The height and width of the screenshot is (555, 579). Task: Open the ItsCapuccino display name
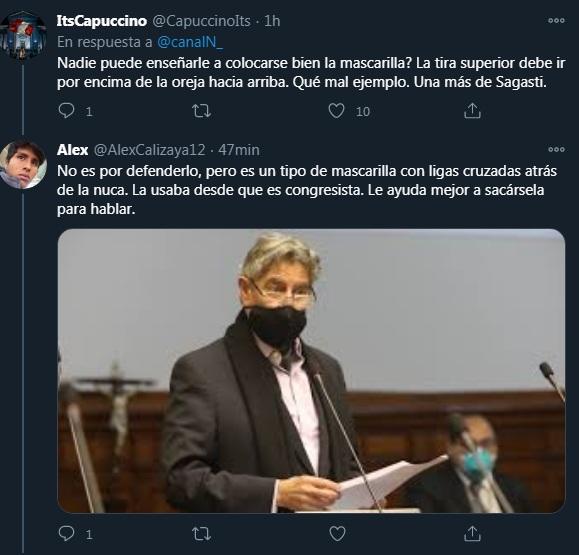(102, 21)
